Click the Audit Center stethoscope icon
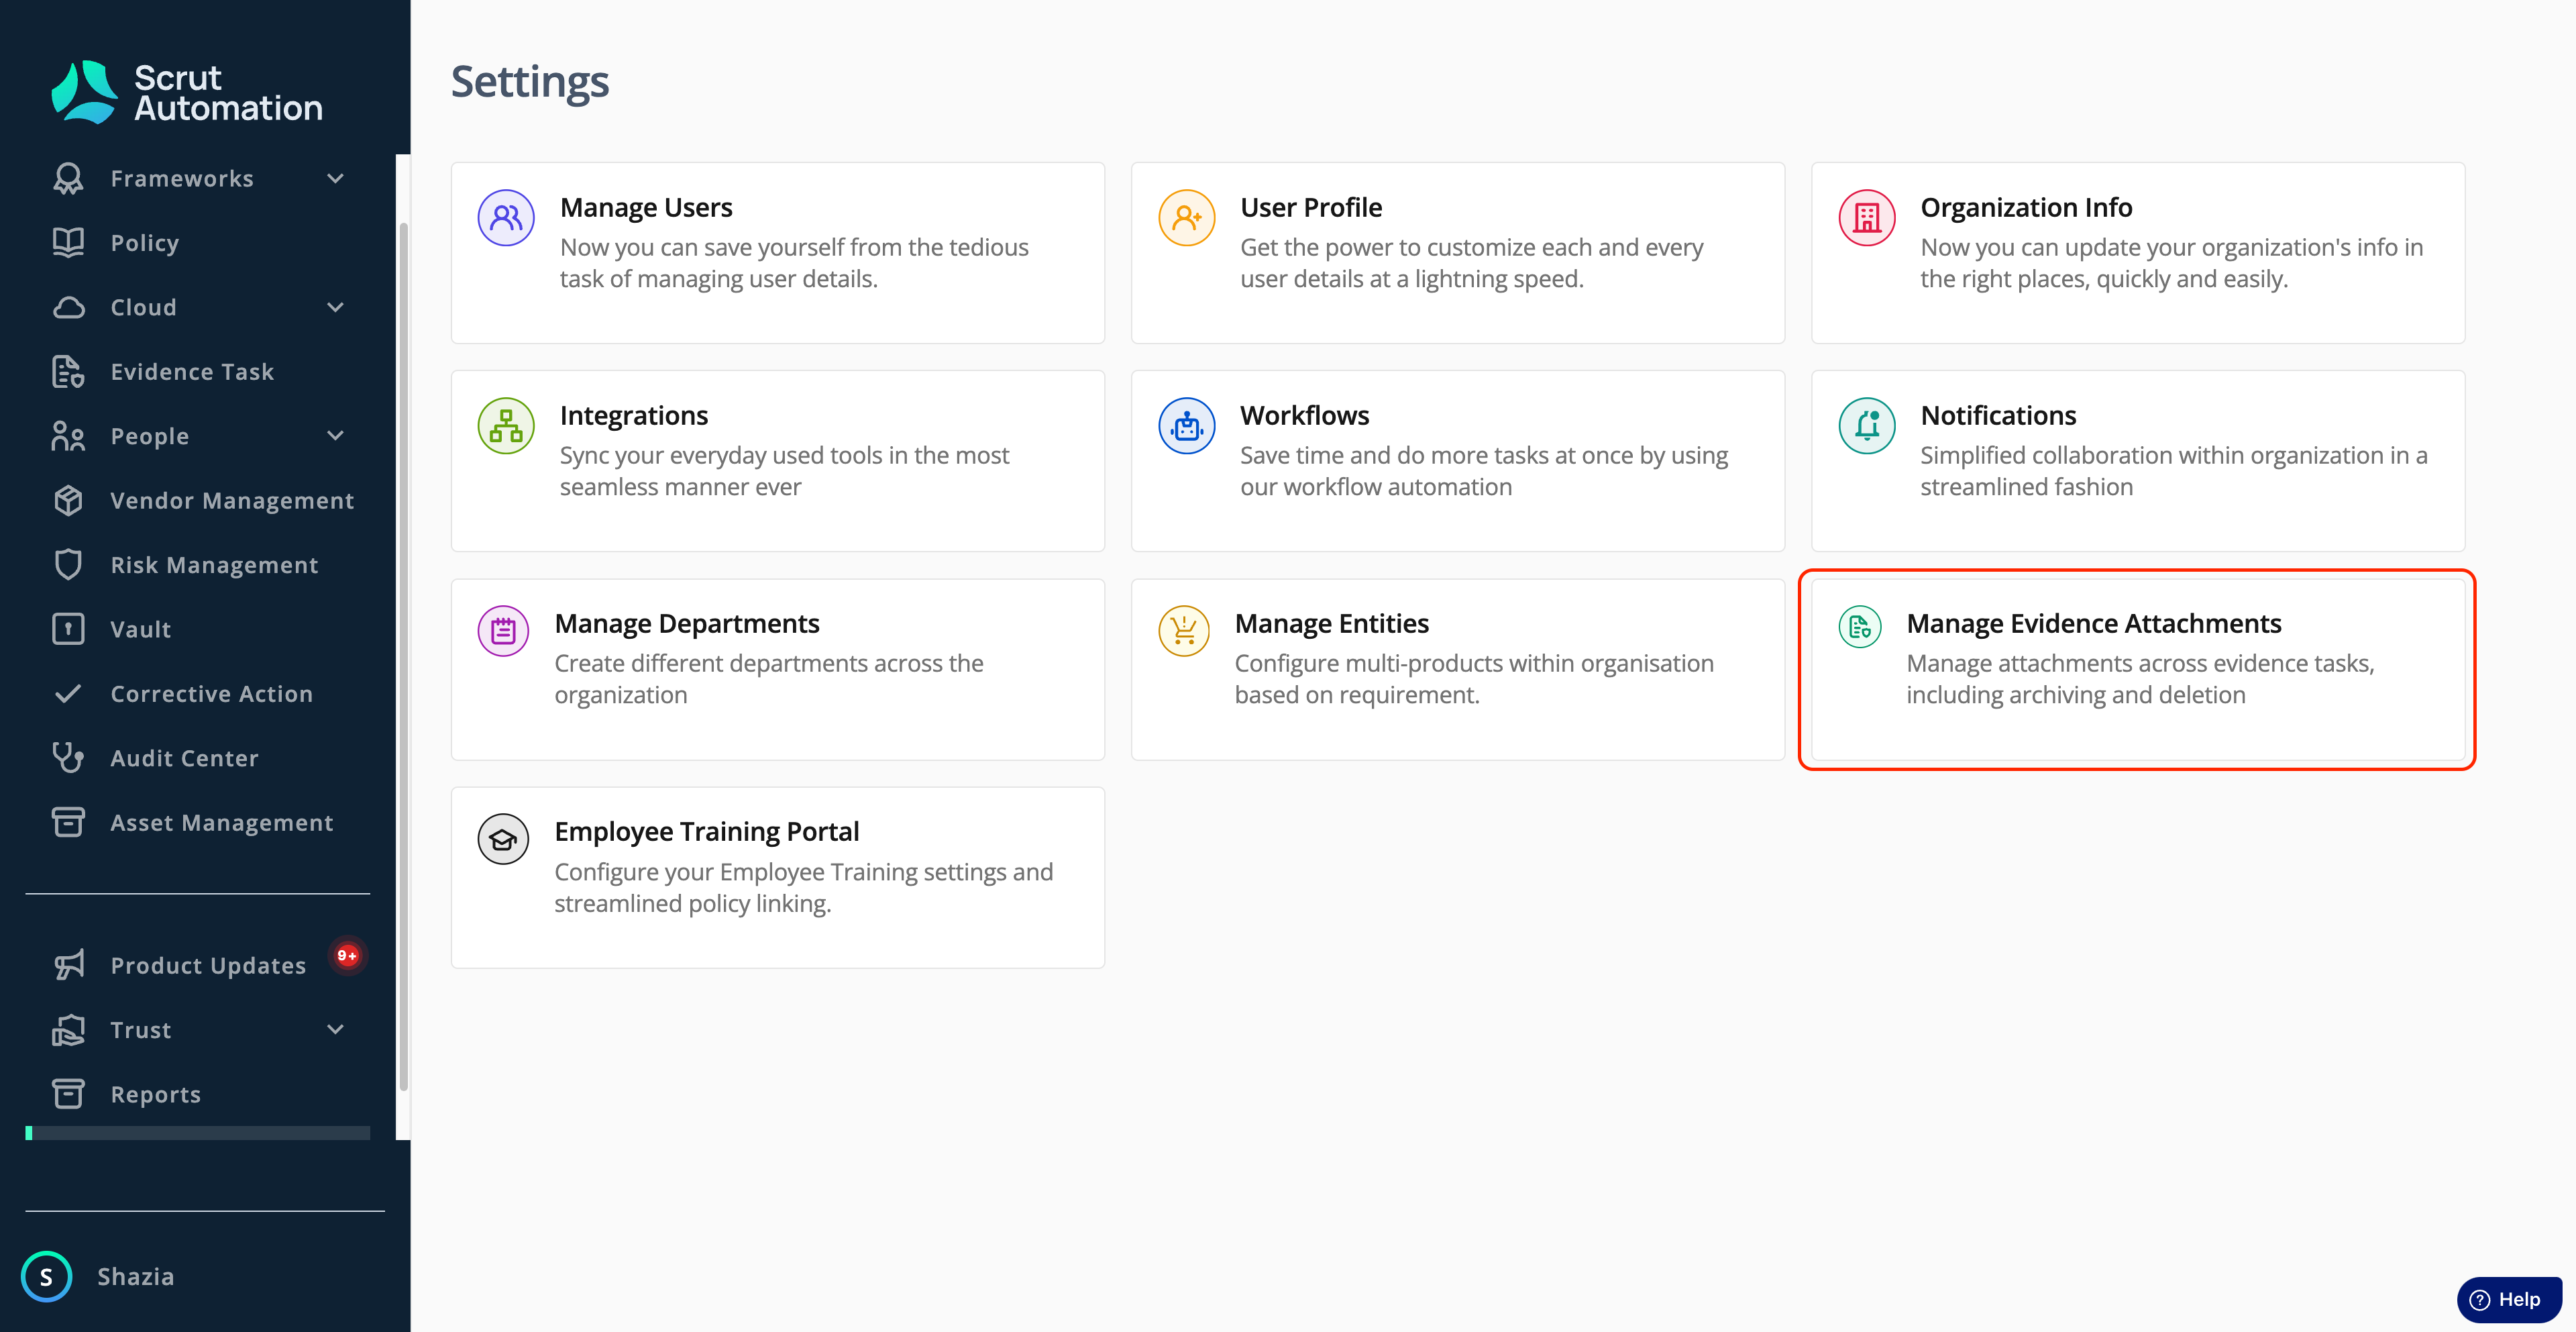The height and width of the screenshot is (1332, 2576). pyautogui.click(x=68, y=758)
